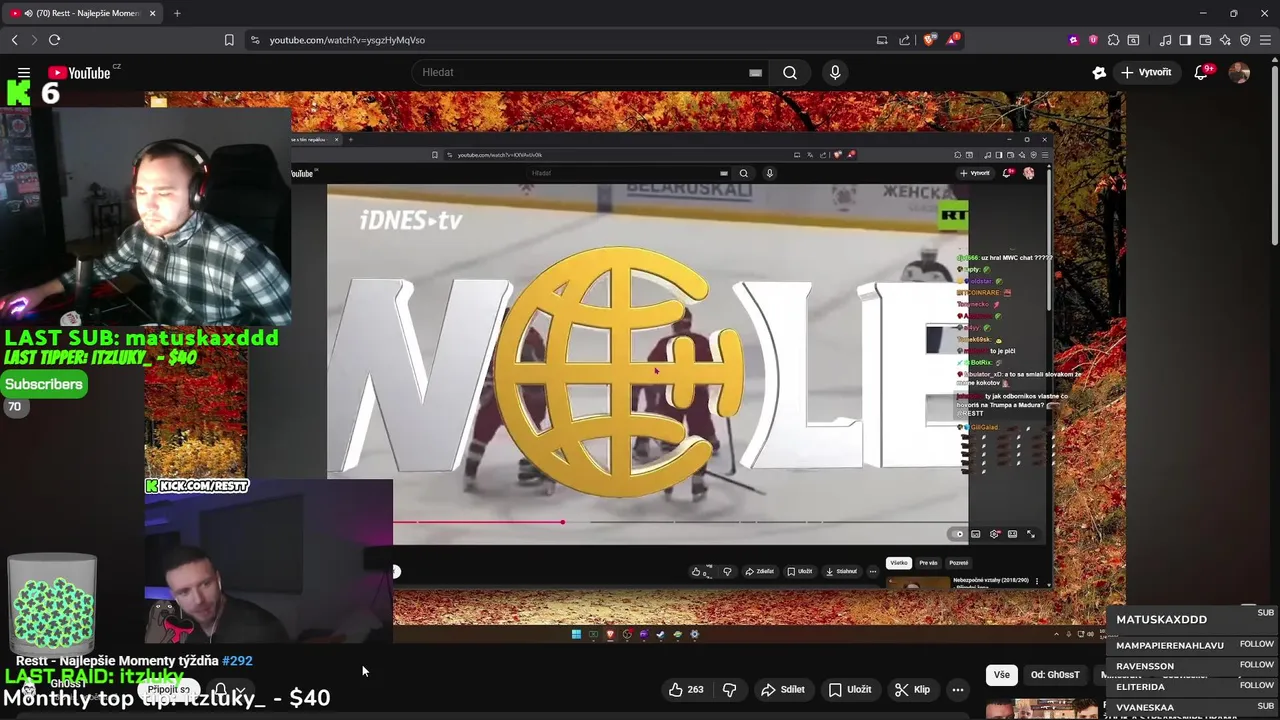Click the Připojit se join button
The width and height of the screenshot is (1280, 720).
point(168,689)
